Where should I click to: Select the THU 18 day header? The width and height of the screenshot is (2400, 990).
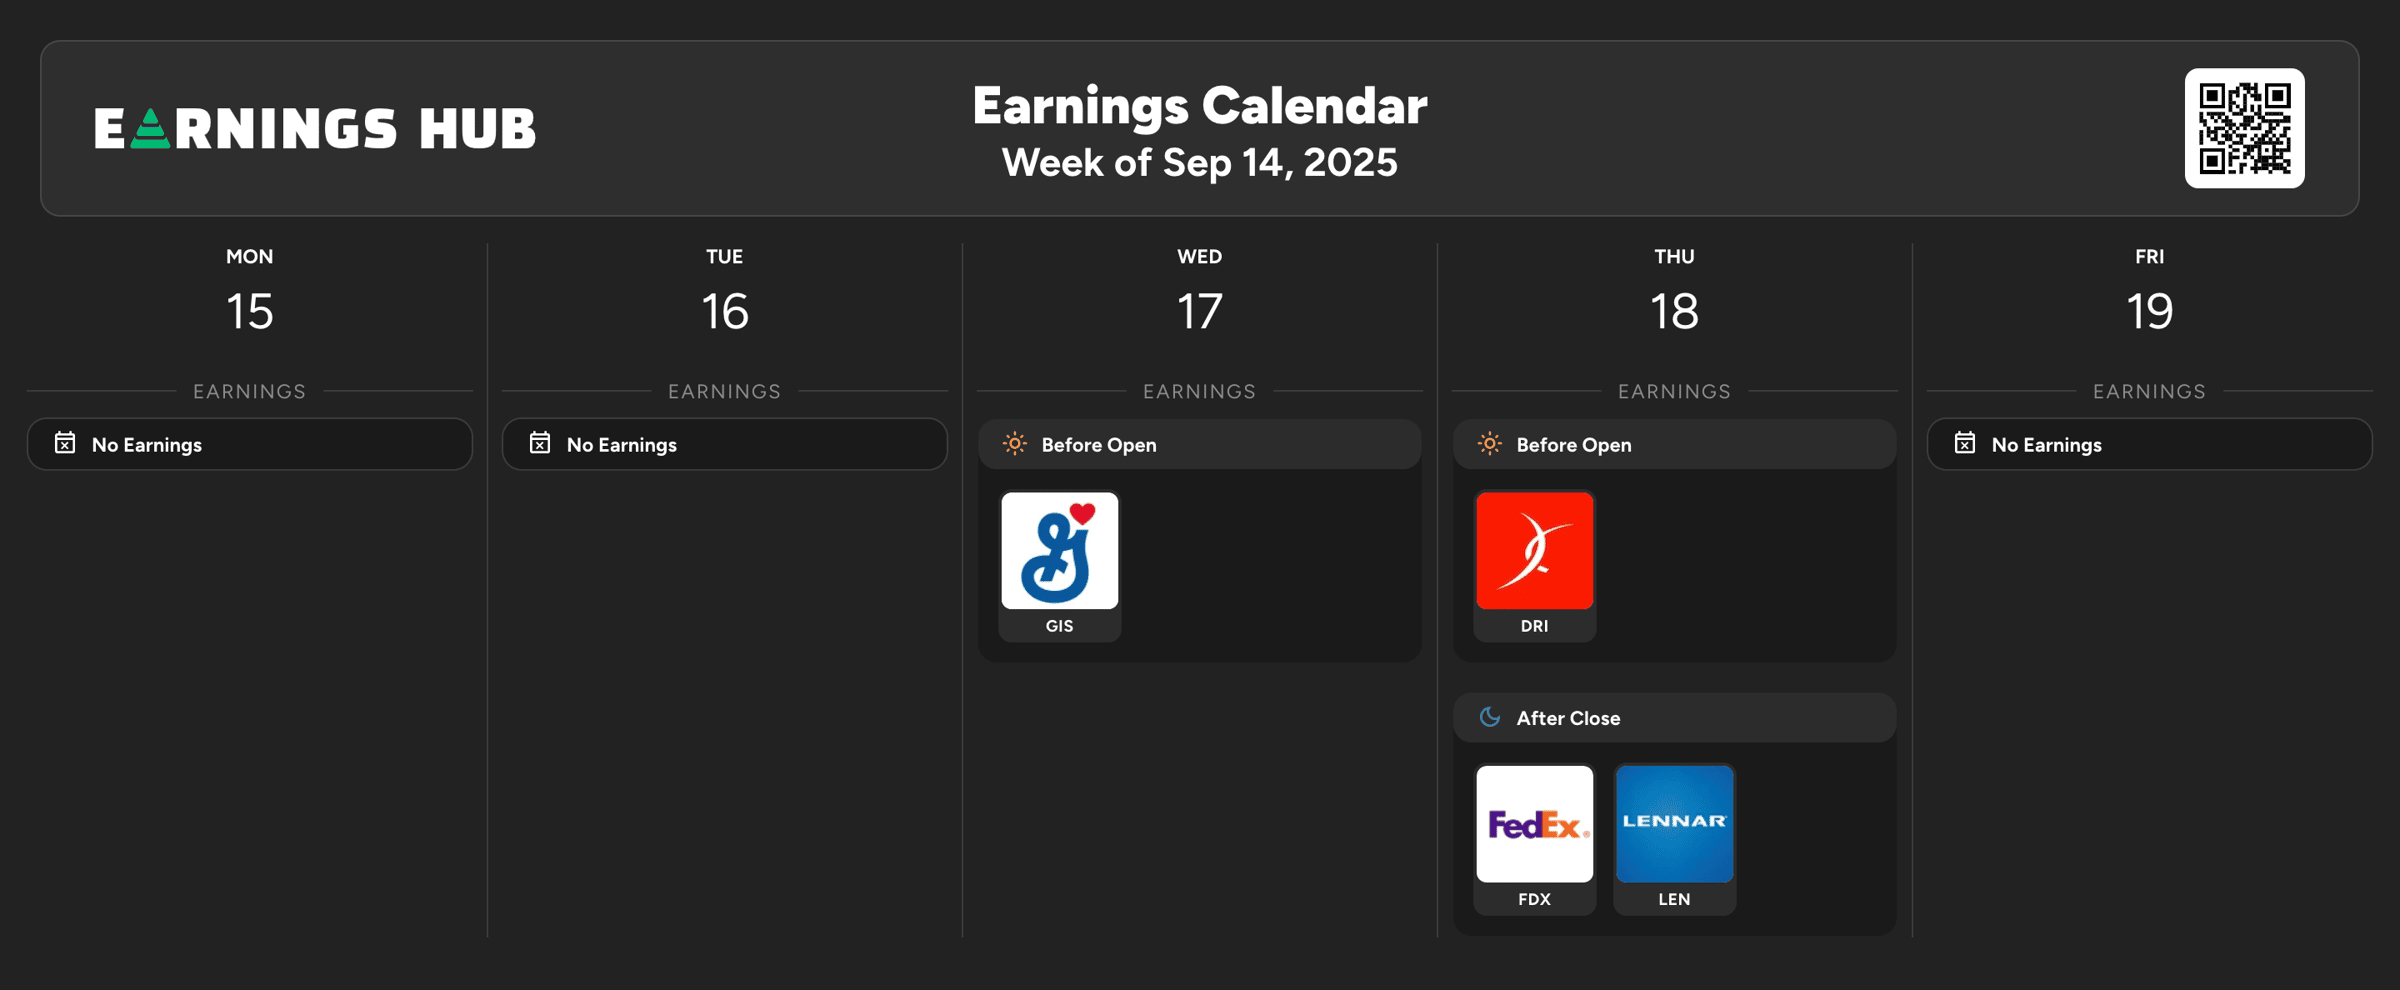point(1674,290)
